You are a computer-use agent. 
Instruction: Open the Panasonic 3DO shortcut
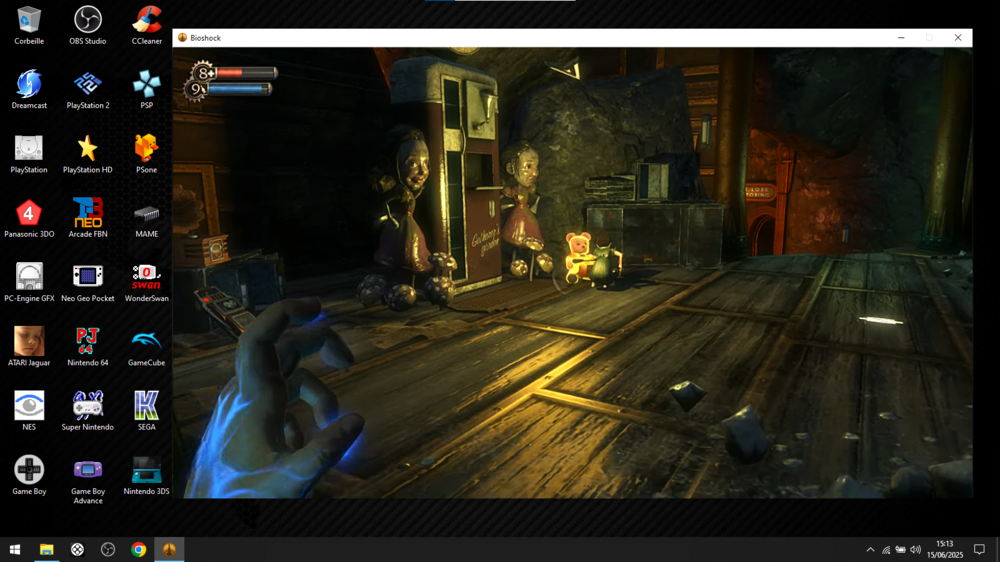[29, 213]
